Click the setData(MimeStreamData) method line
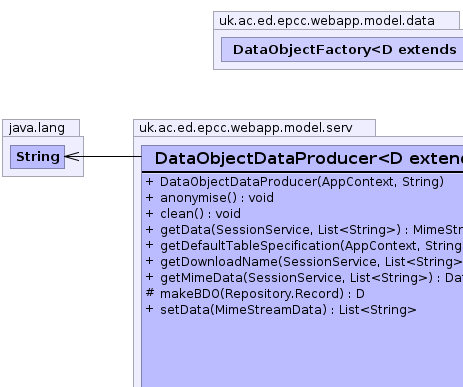The width and height of the screenshot is (463, 387). click(281, 310)
